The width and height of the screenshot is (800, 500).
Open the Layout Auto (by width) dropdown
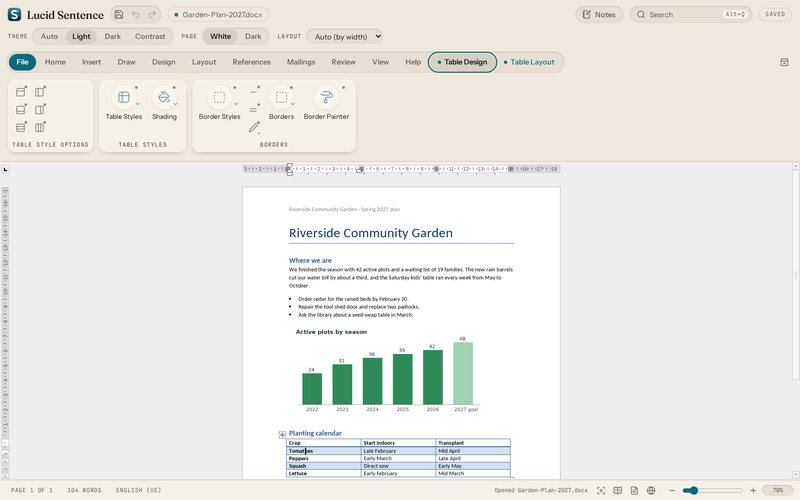(x=344, y=36)
